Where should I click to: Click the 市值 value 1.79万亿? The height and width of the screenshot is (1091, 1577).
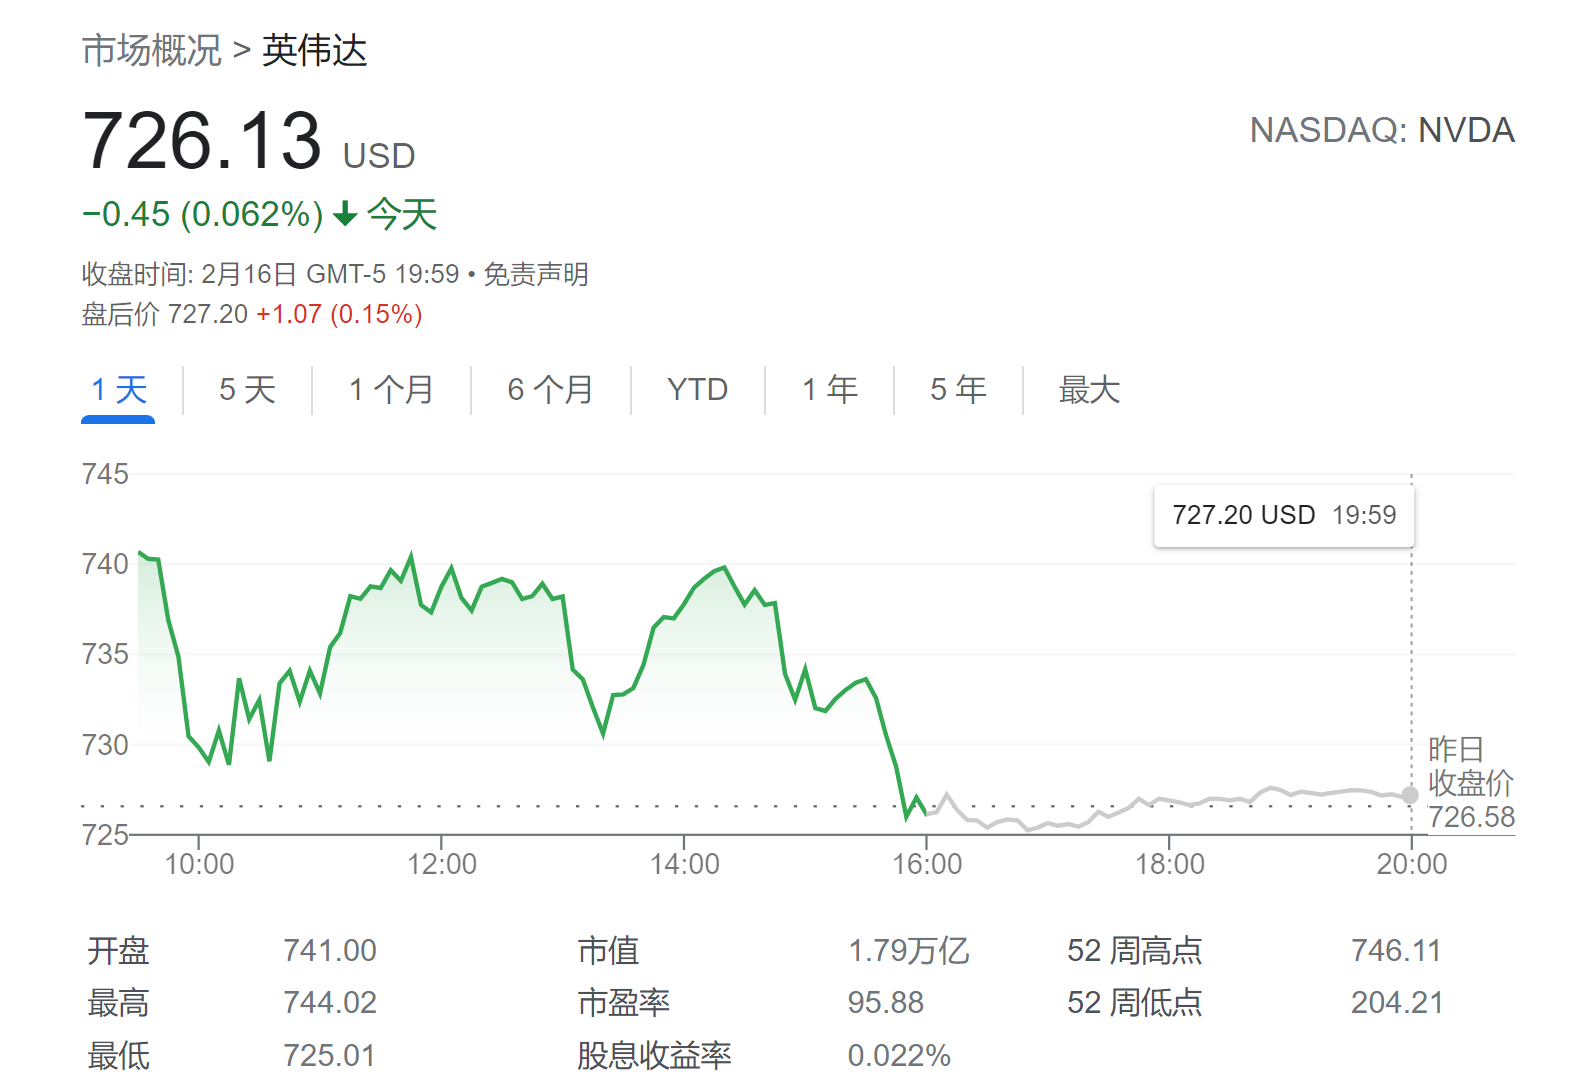[909, 950]
